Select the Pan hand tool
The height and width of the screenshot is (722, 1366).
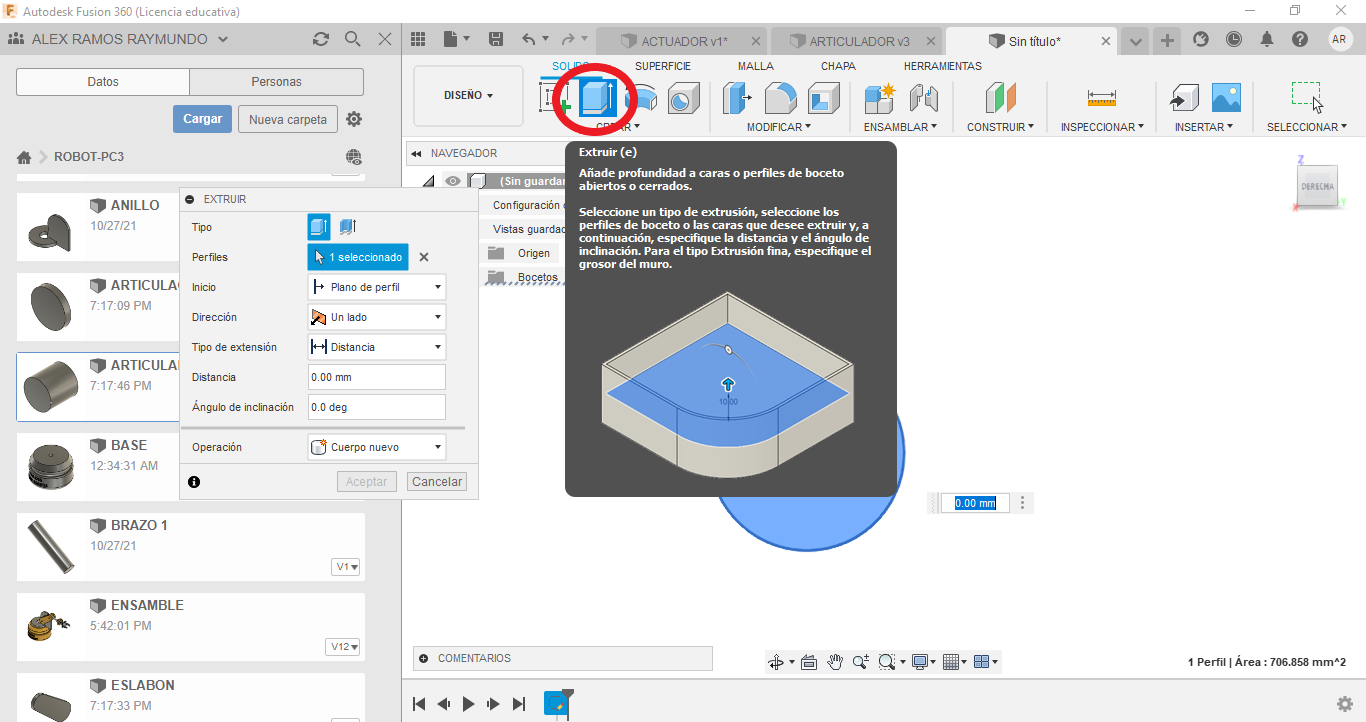coord(835,662)
